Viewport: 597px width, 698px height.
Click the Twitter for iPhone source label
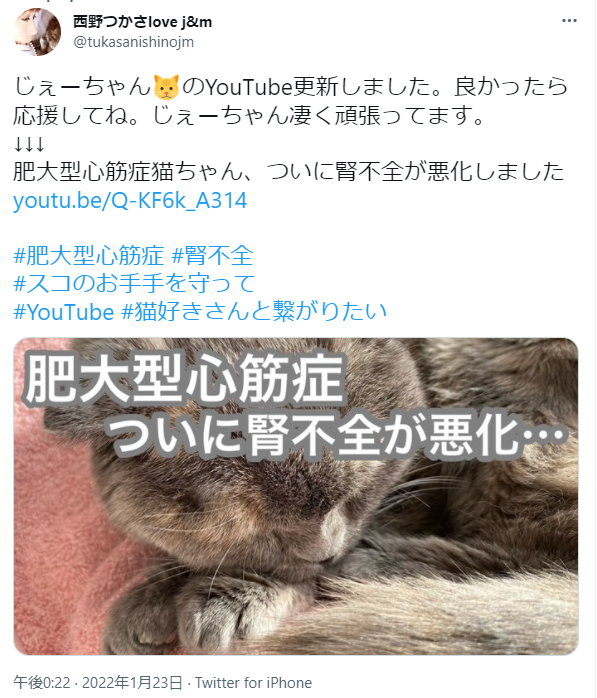[x=253, y=682]
